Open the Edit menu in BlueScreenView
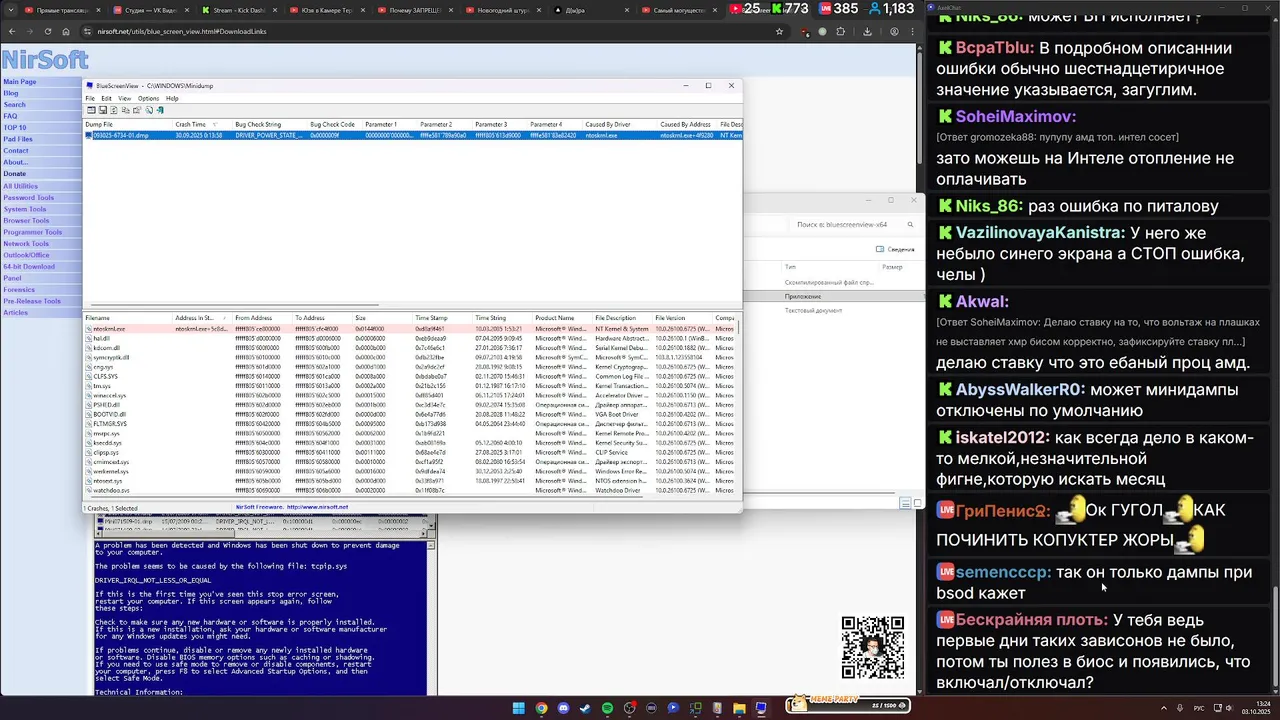The image size is (1280, 720). (x=106, y=98)
